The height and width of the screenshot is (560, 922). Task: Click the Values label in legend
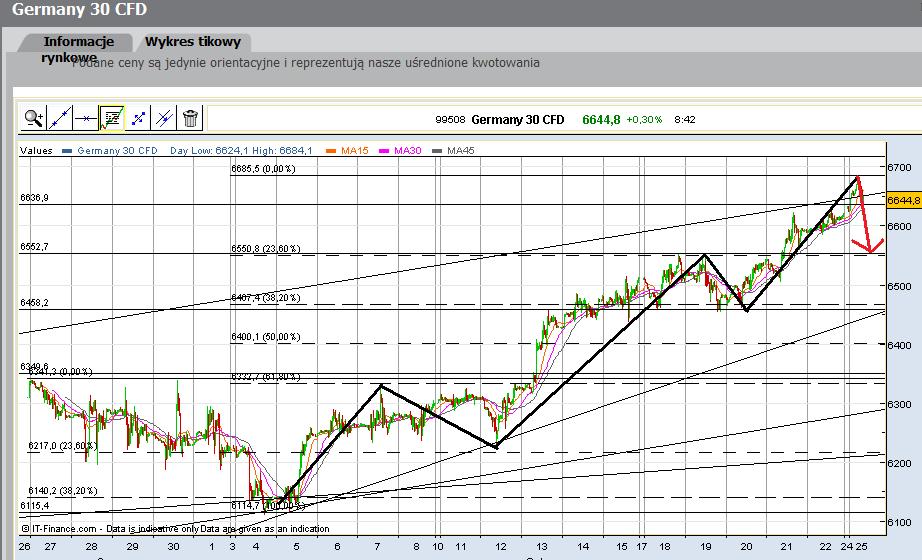coord(36,151)
